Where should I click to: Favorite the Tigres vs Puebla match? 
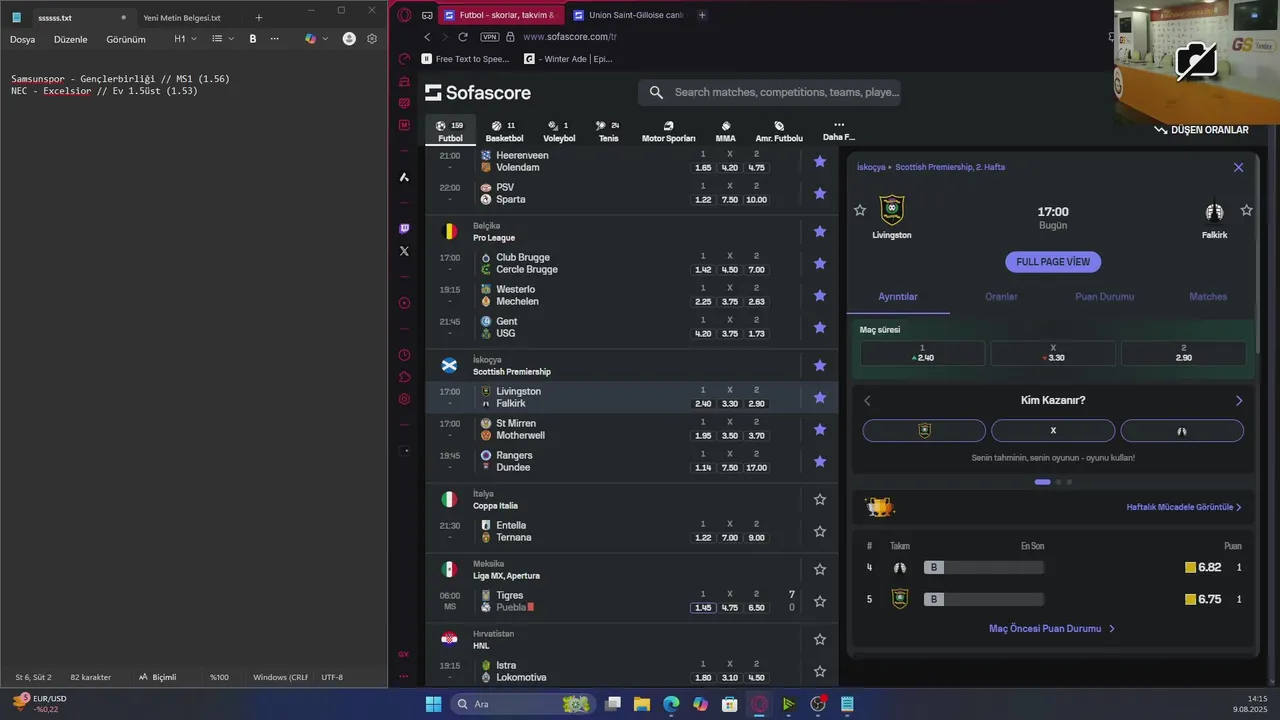tap(820, 601)
